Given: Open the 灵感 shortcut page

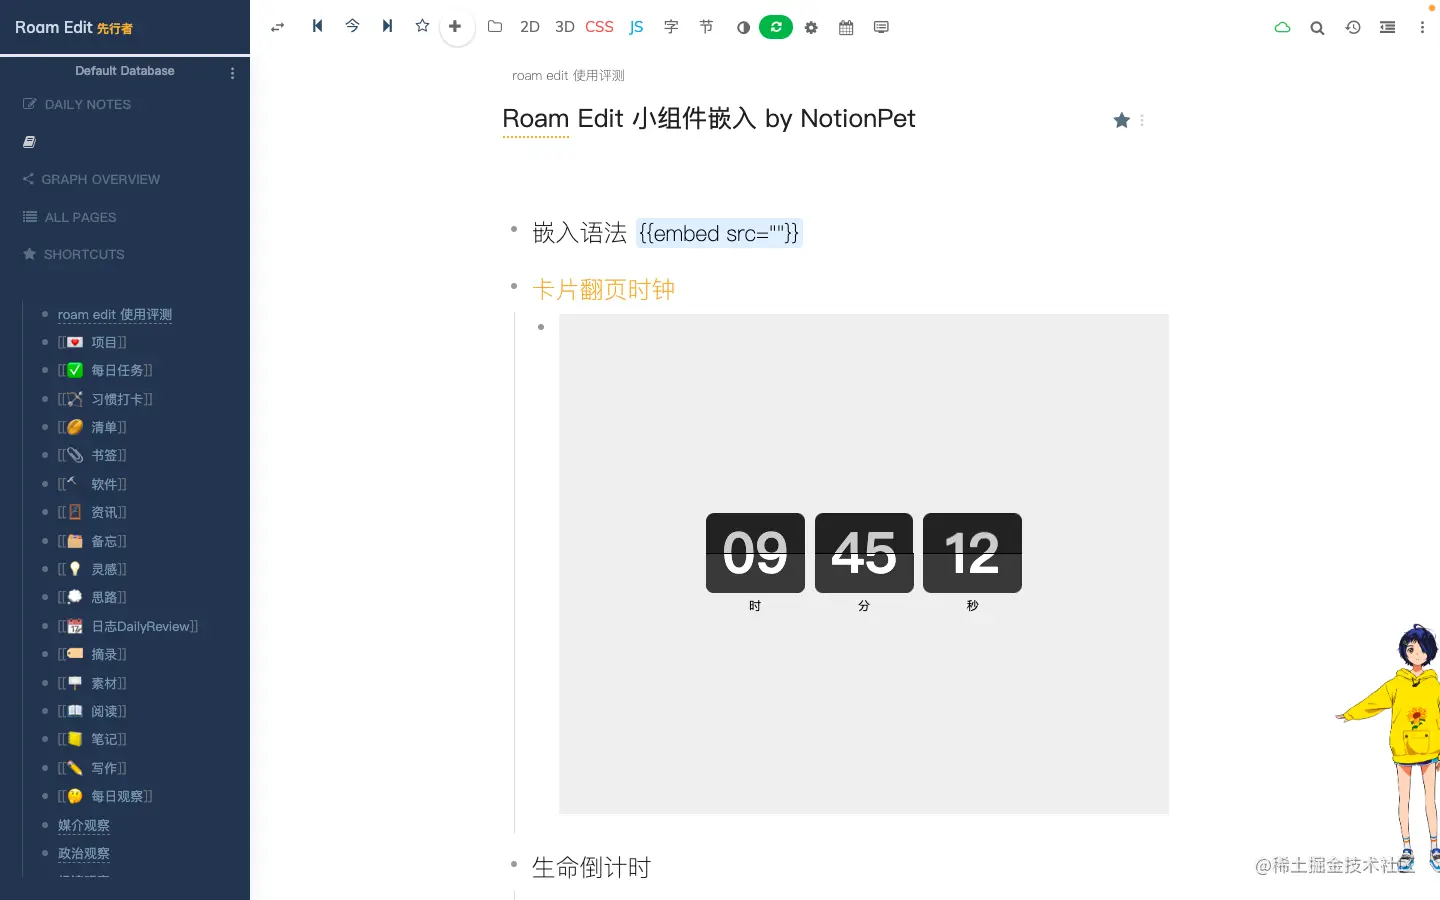Looking at the screenshot, I should point(92,569).
